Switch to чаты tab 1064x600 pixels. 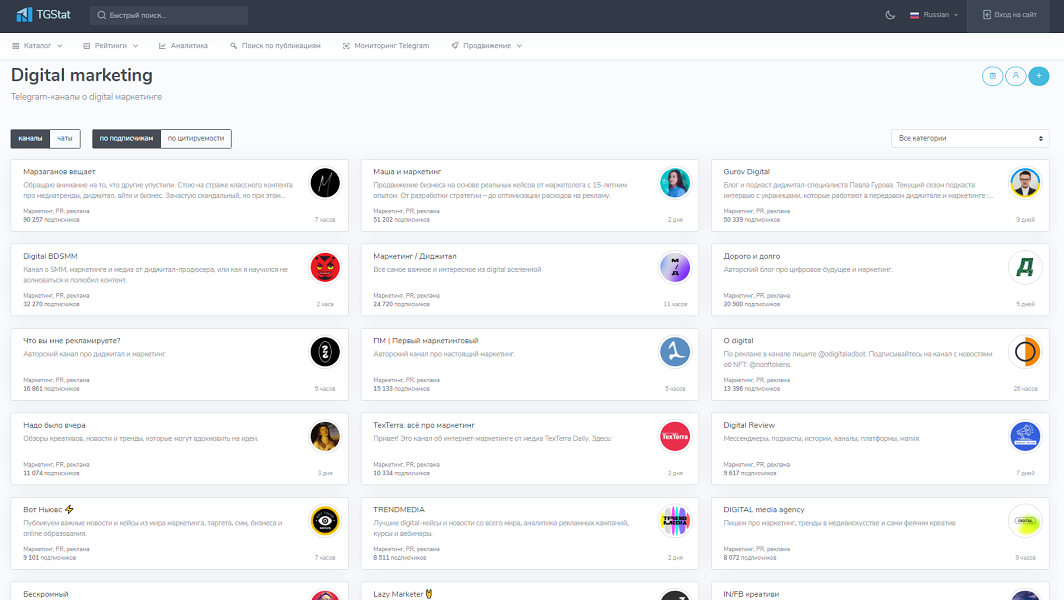(64, 138)
